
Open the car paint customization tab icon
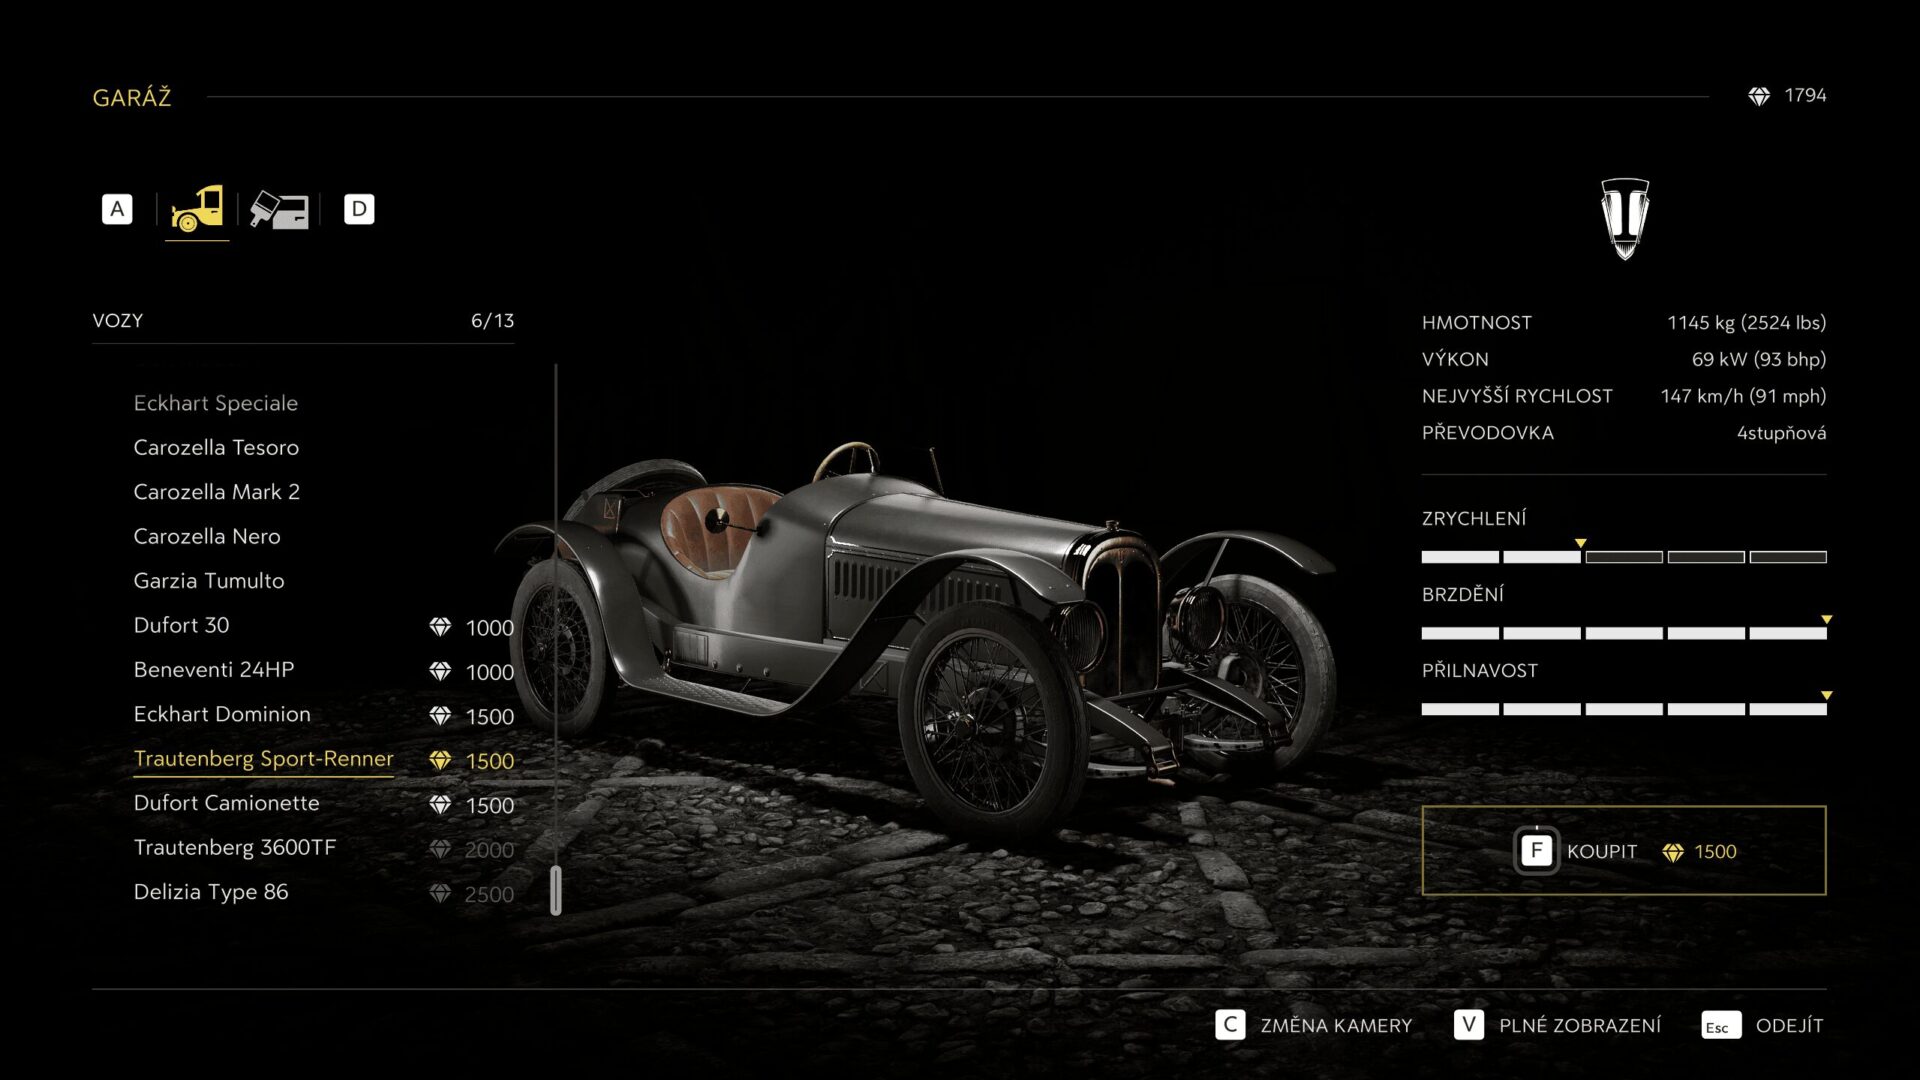pos(279,210)
